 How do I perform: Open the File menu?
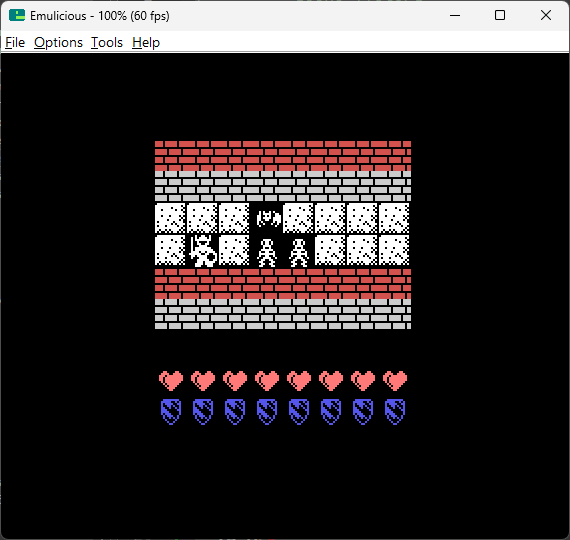(15, 43)
